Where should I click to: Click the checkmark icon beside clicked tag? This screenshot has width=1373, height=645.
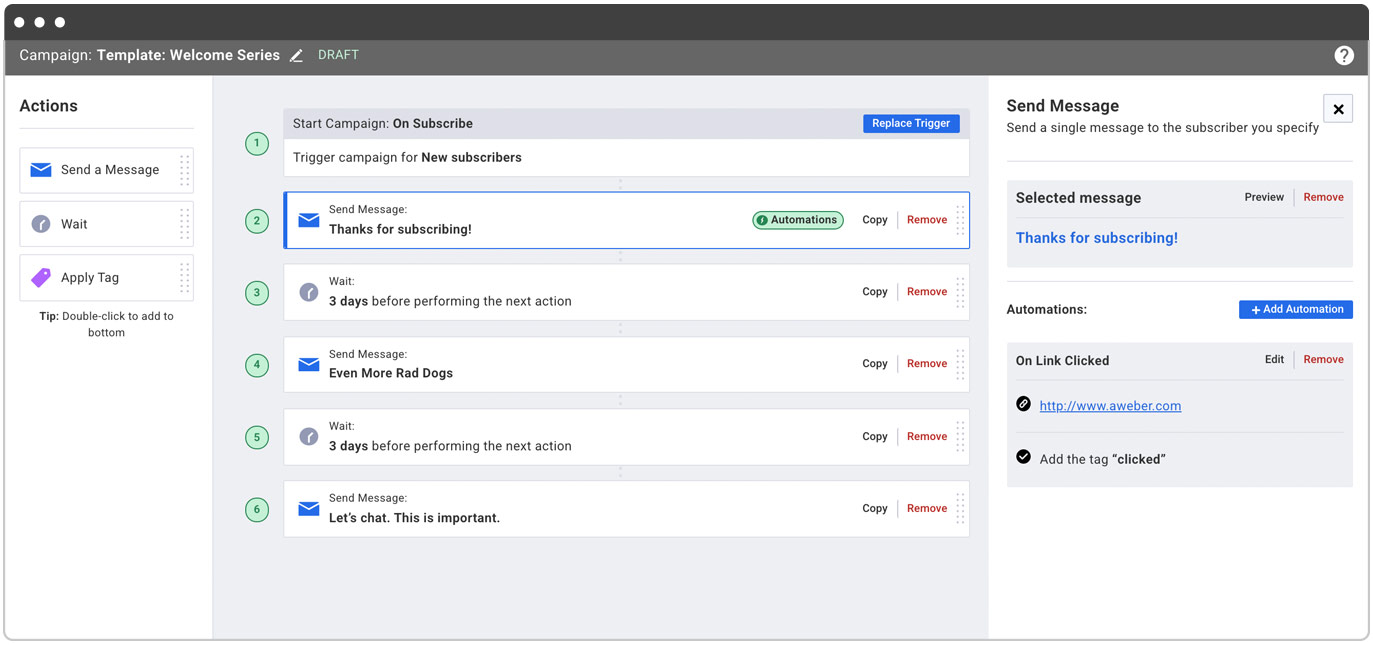tap(1023, 456)
